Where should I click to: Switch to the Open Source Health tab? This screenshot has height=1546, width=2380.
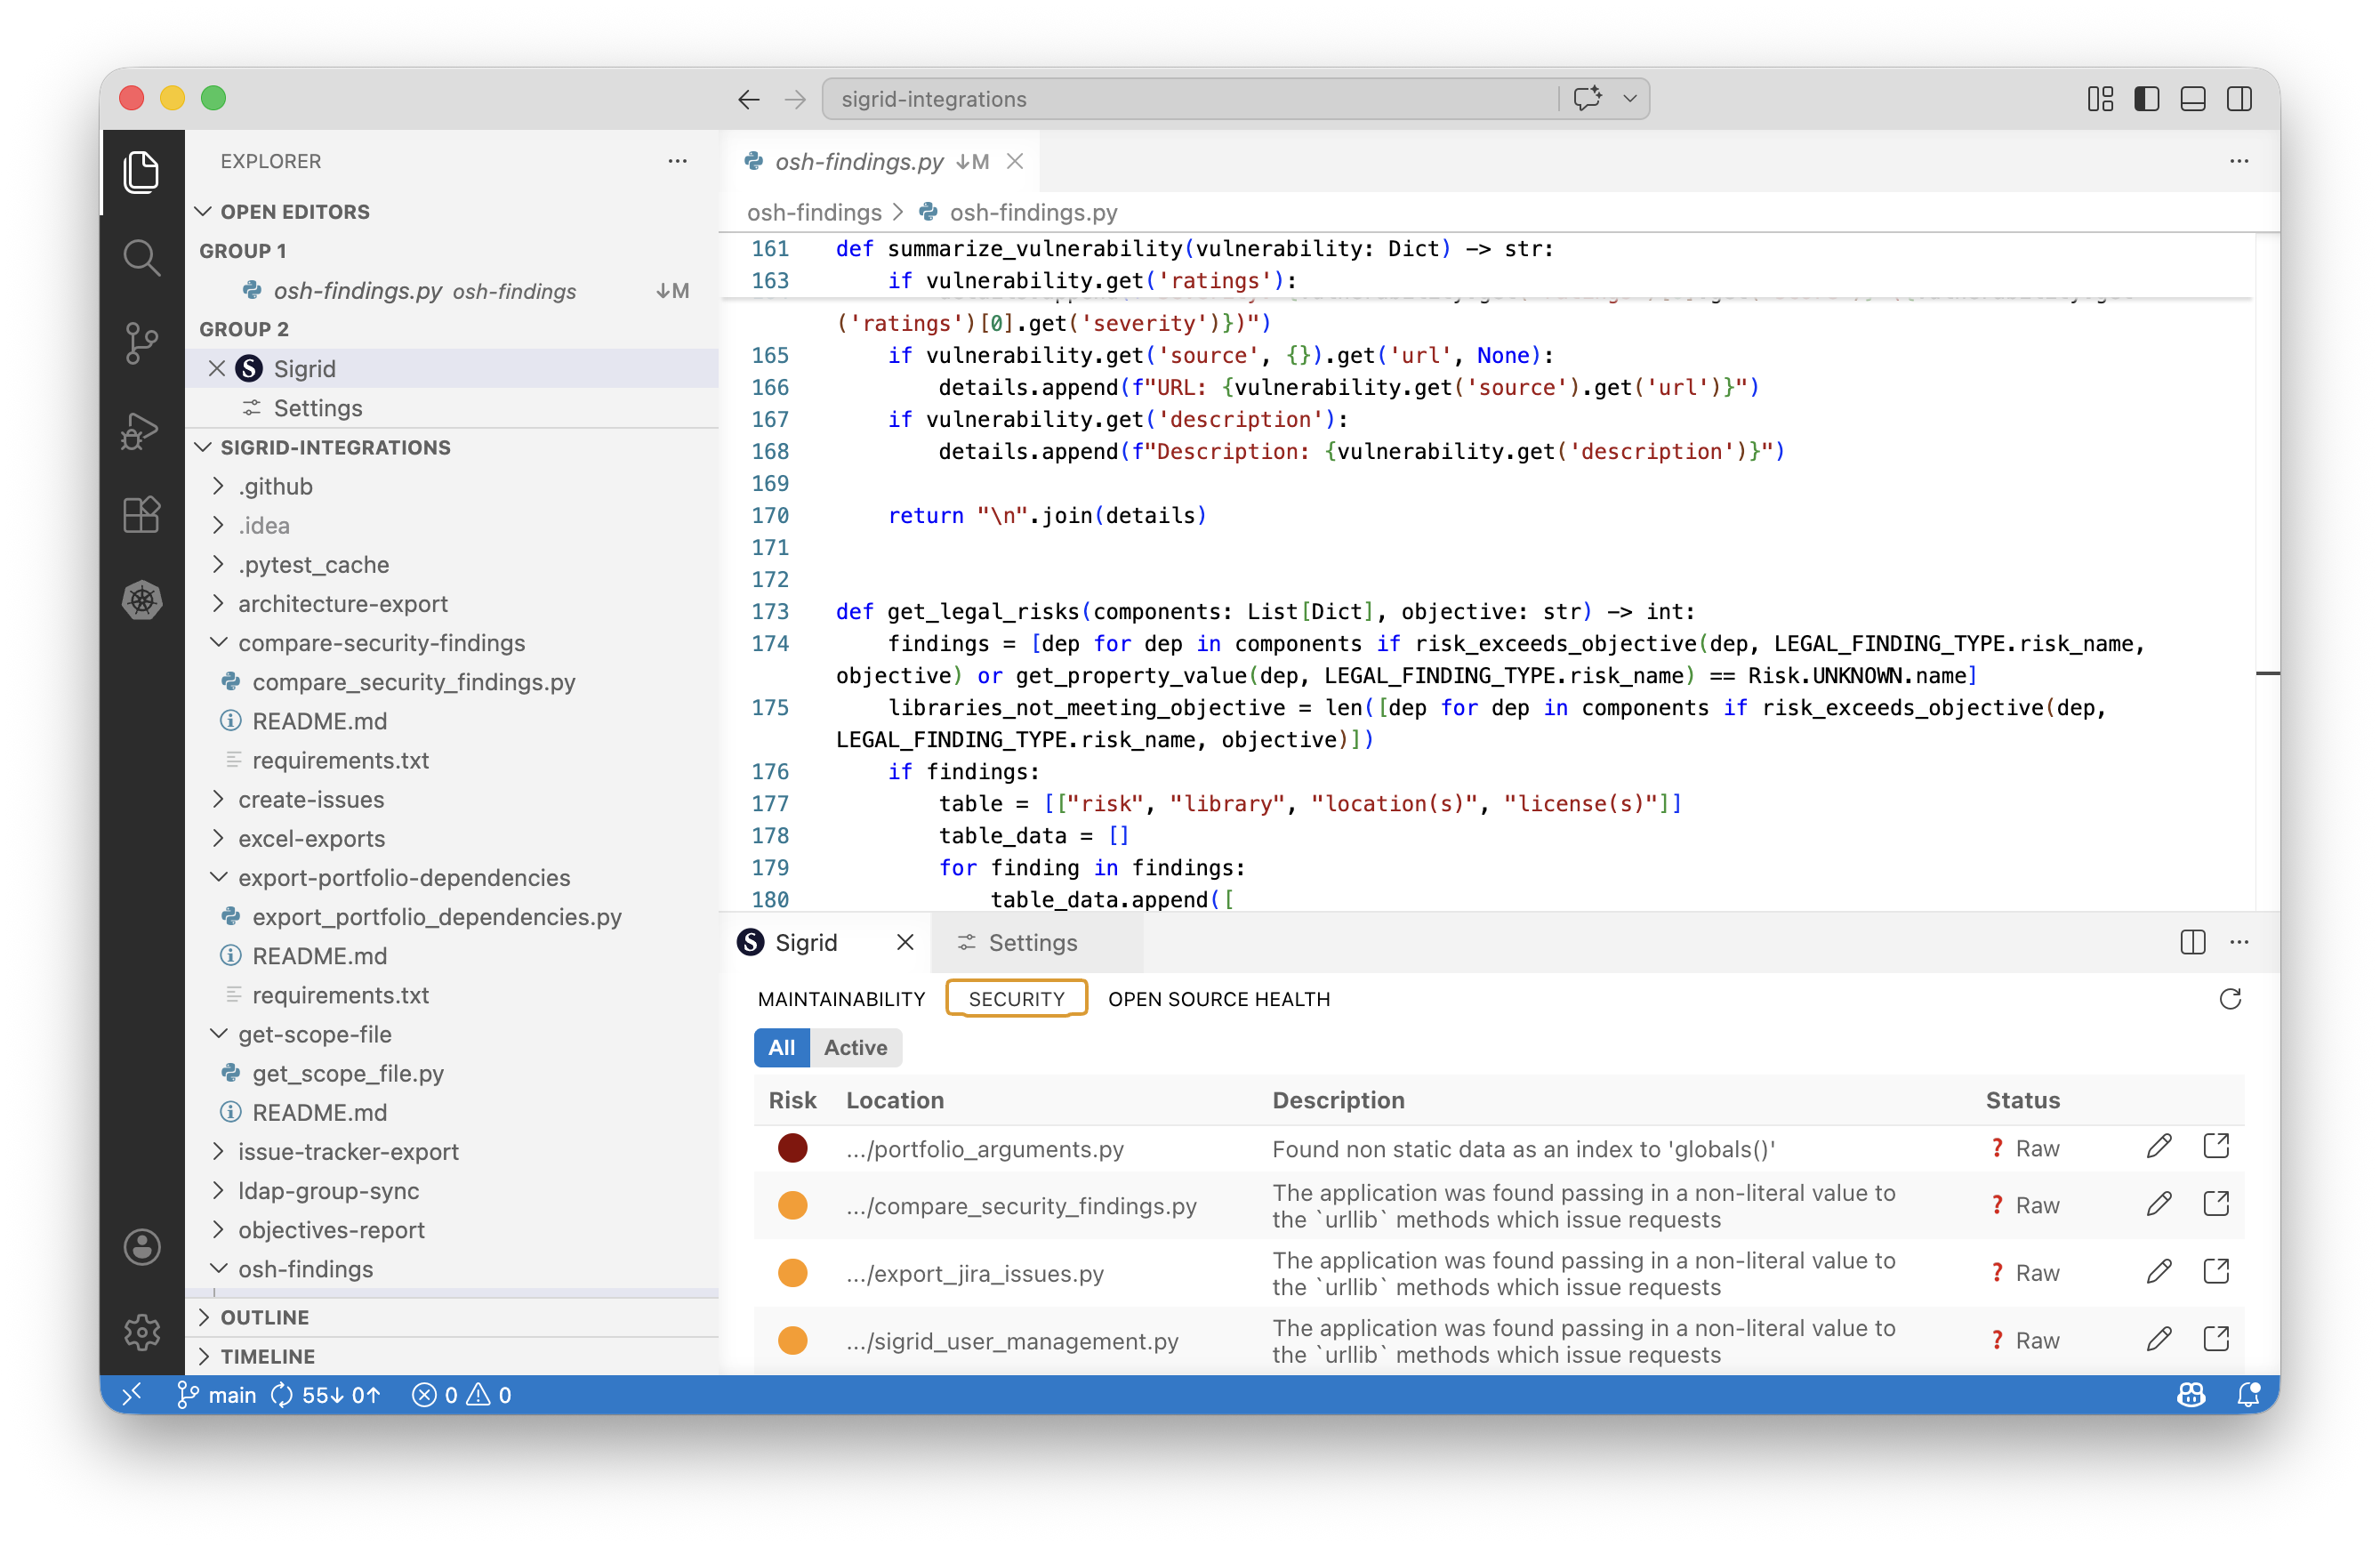click(x=1218, y=999)
